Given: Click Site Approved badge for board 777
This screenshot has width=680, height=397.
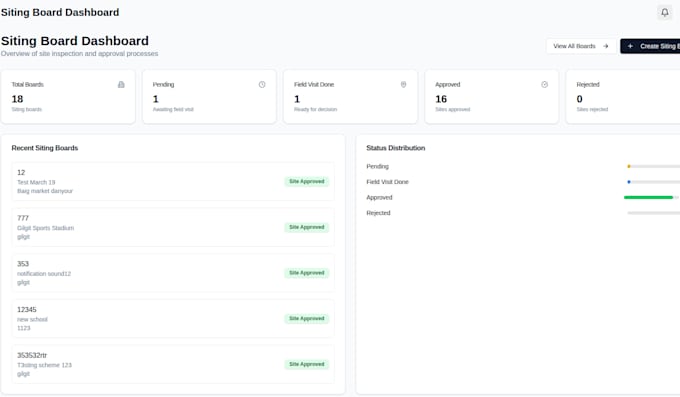Looking at the screenshot, I should click(307, 227).
